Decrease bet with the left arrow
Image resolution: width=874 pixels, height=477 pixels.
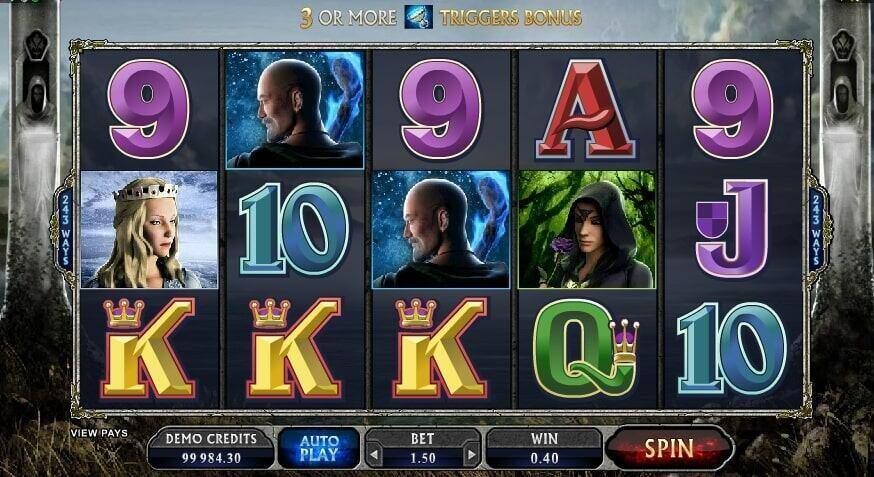373,456
